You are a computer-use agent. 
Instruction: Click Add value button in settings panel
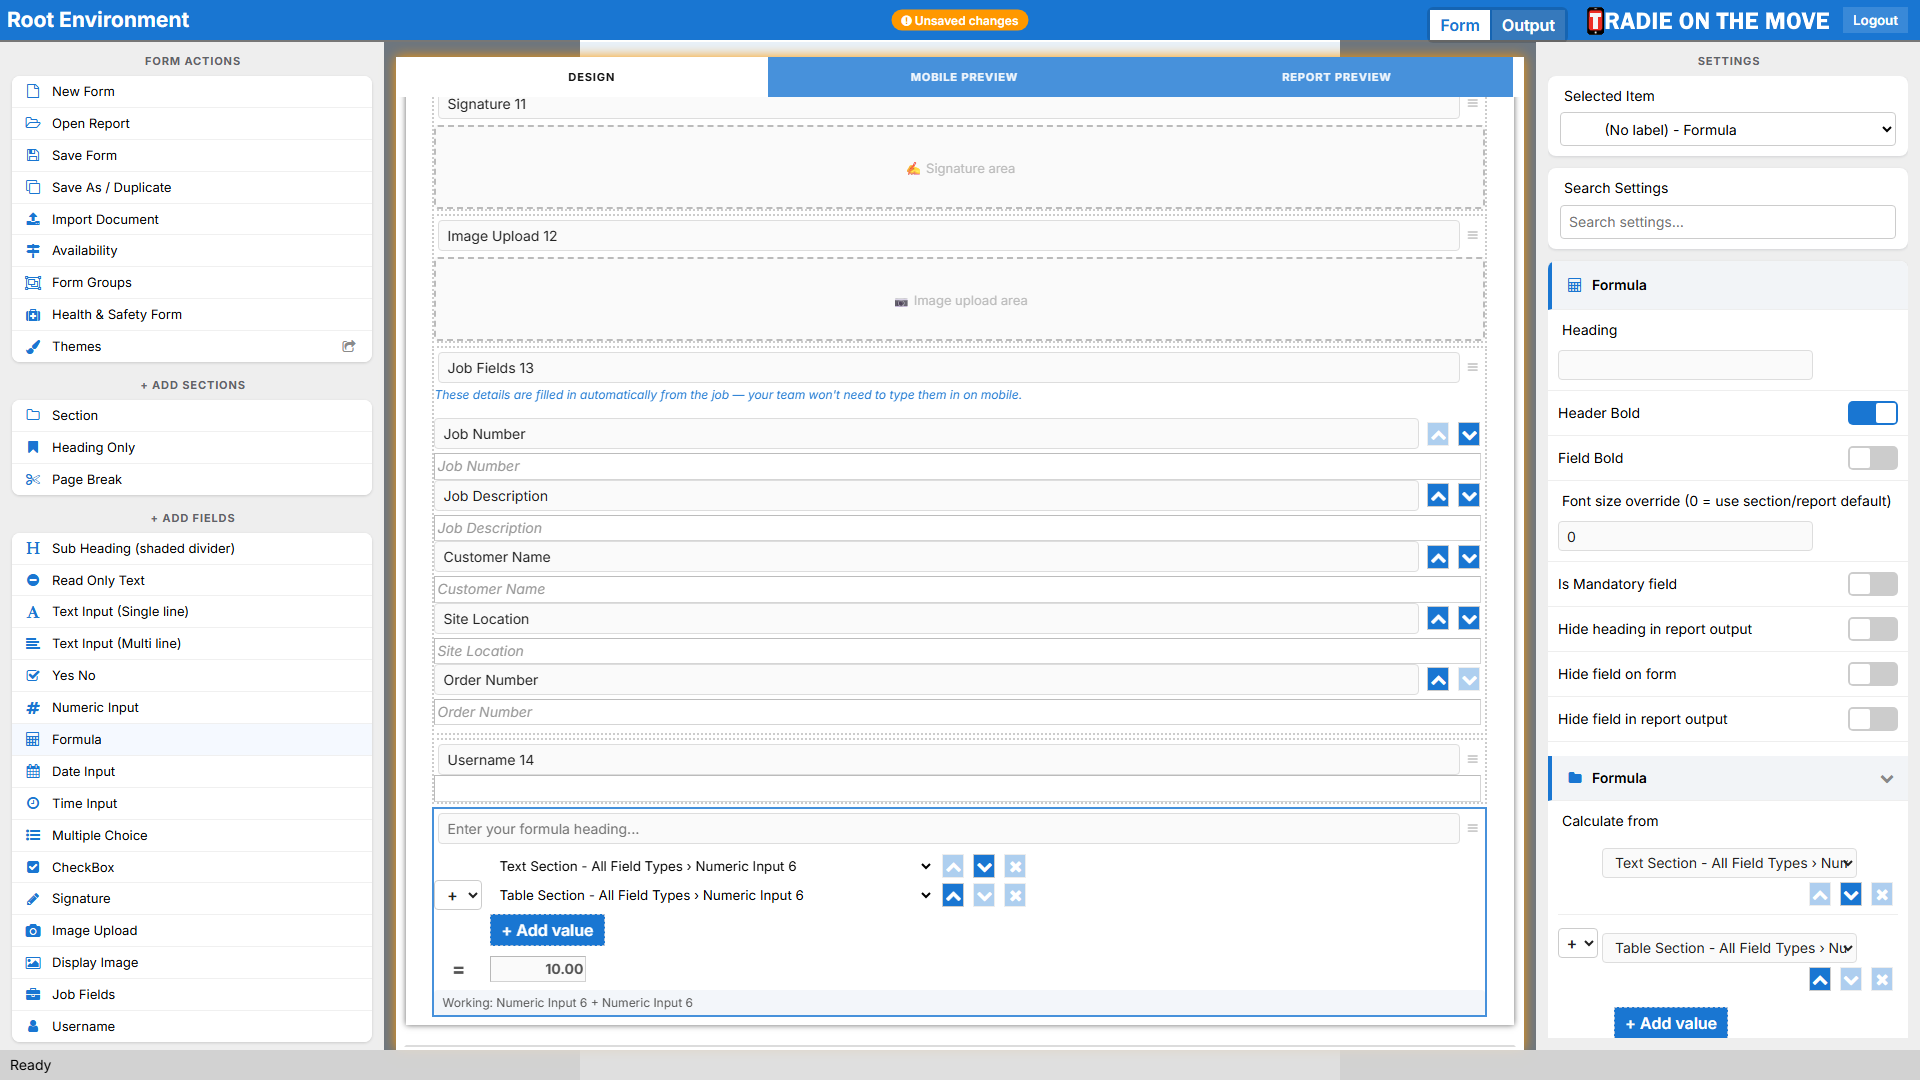coord(1671,1023)
